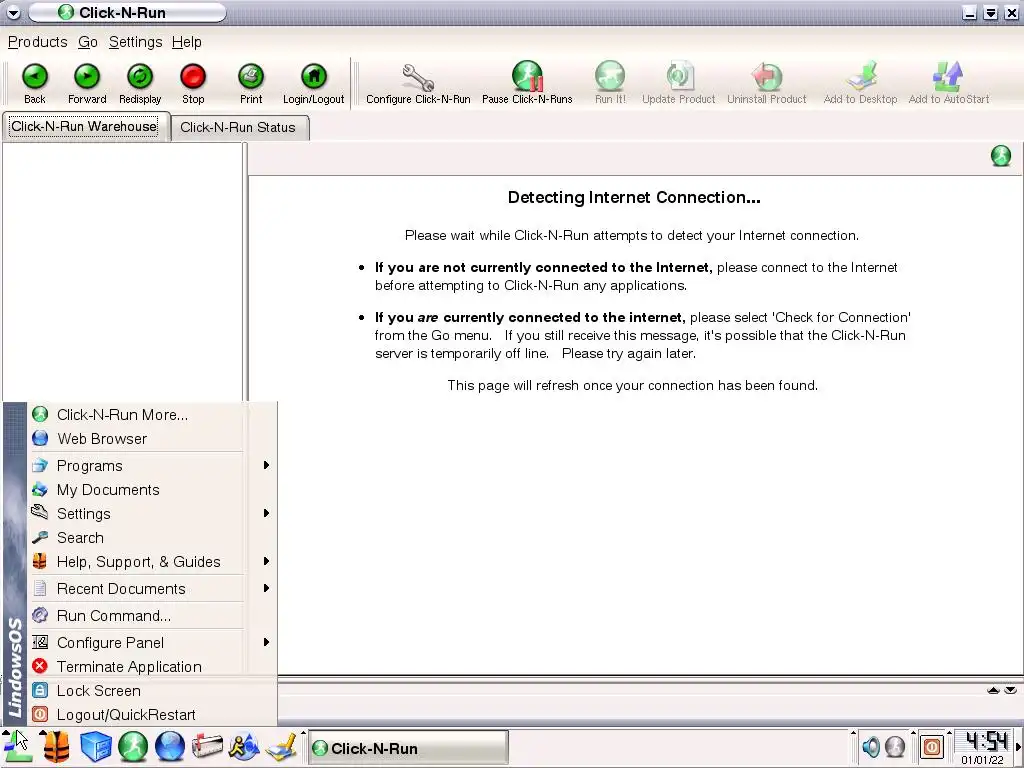Open the globe web browser taskbar icon
Viewport: 1024px width, 768px height.
tap(170, 748)
